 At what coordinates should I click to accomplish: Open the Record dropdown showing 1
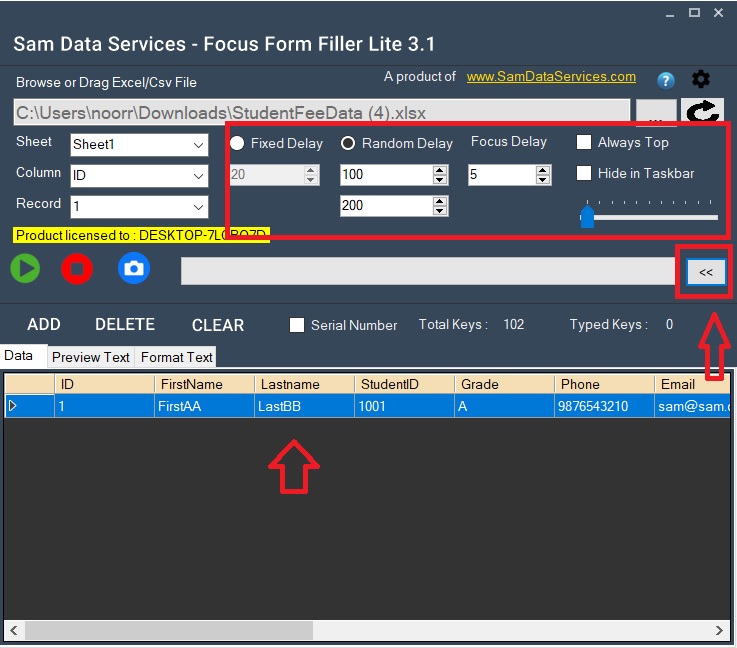139,207
